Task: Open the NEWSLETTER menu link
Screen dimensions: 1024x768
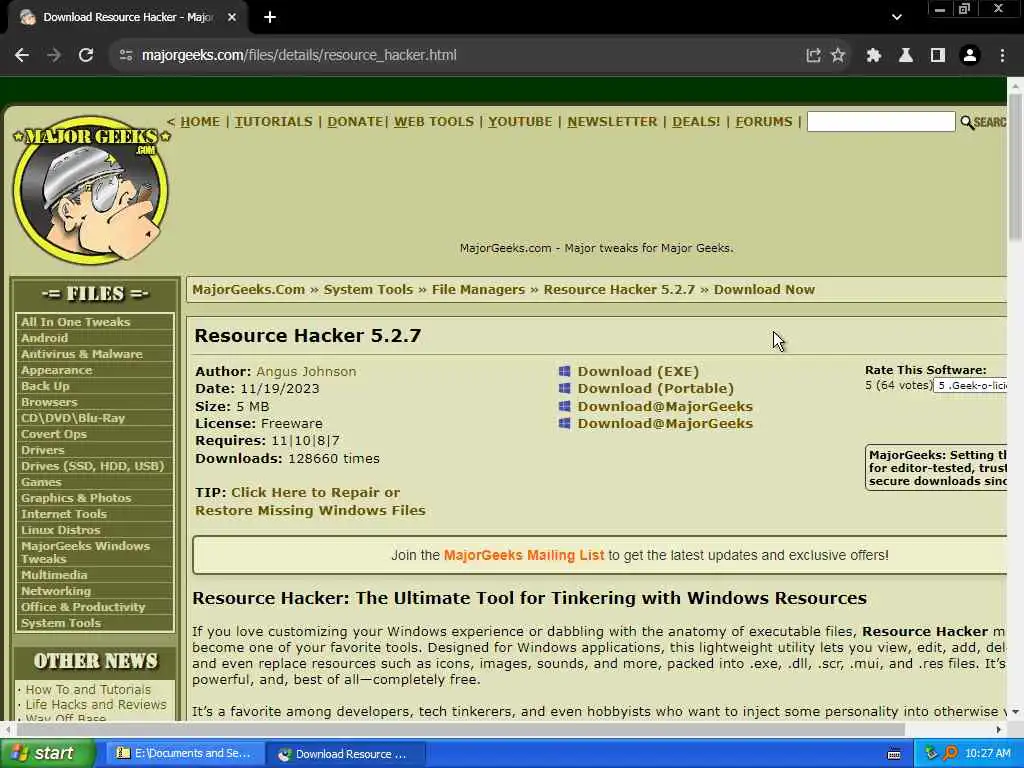Action: (x=612, y=121)
